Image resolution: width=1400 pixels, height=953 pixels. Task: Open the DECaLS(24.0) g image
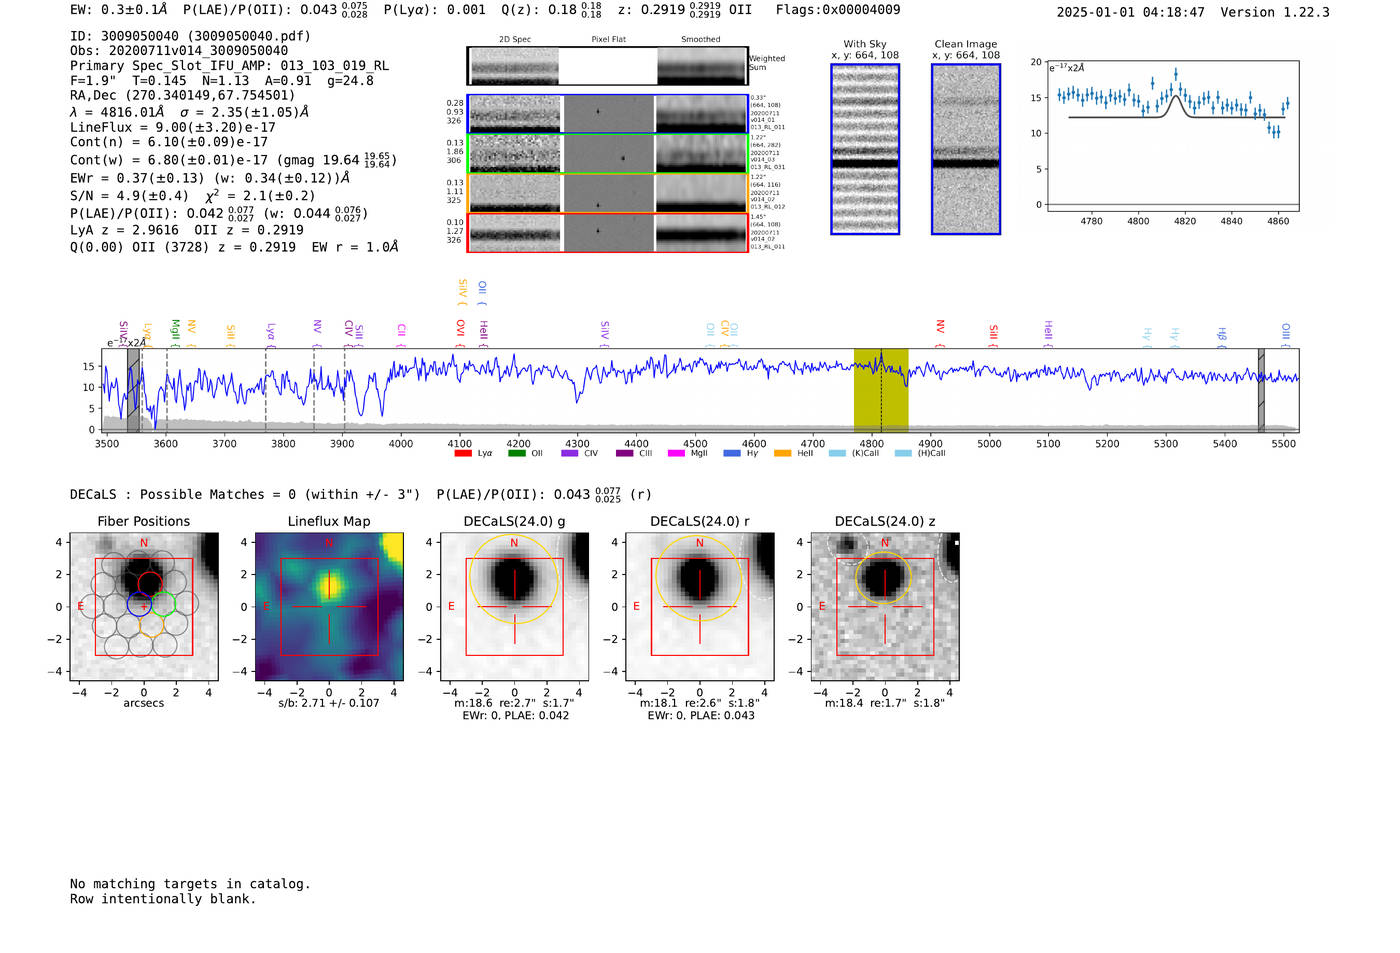click(x=515, y=607)
